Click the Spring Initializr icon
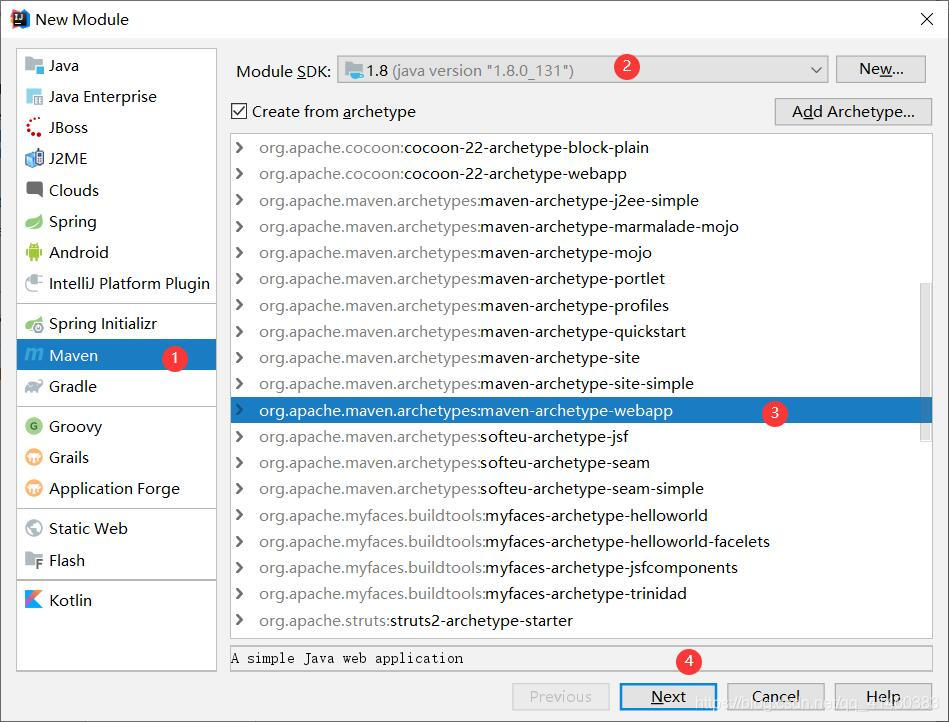Image resolution: width=949 pixels, height=722 pixels. pyautogui.click(x=34, y=324)
